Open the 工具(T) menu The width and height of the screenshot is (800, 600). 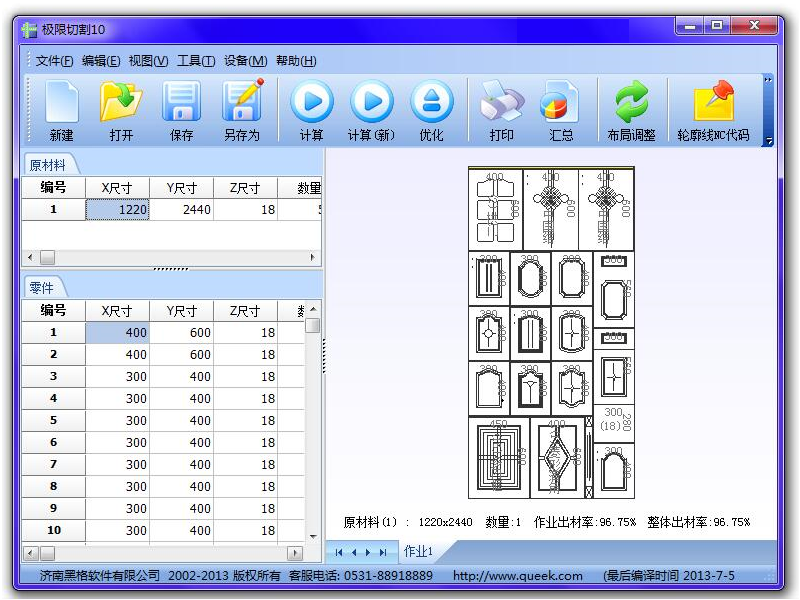[196, 61]
